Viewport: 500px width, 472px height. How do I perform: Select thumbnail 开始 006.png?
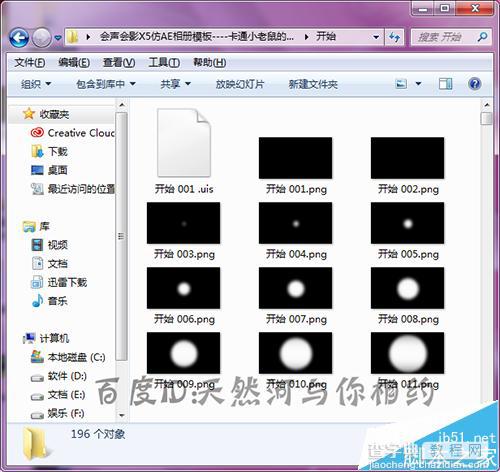pos(184,288)
